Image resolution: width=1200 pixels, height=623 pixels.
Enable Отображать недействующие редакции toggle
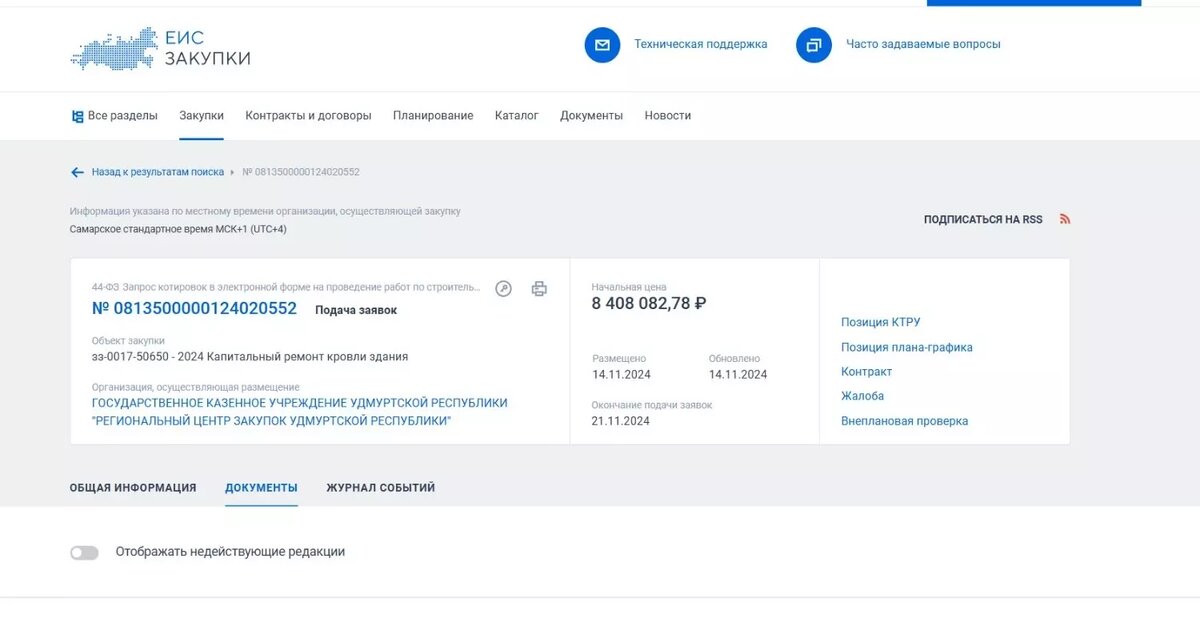point(84,551)
